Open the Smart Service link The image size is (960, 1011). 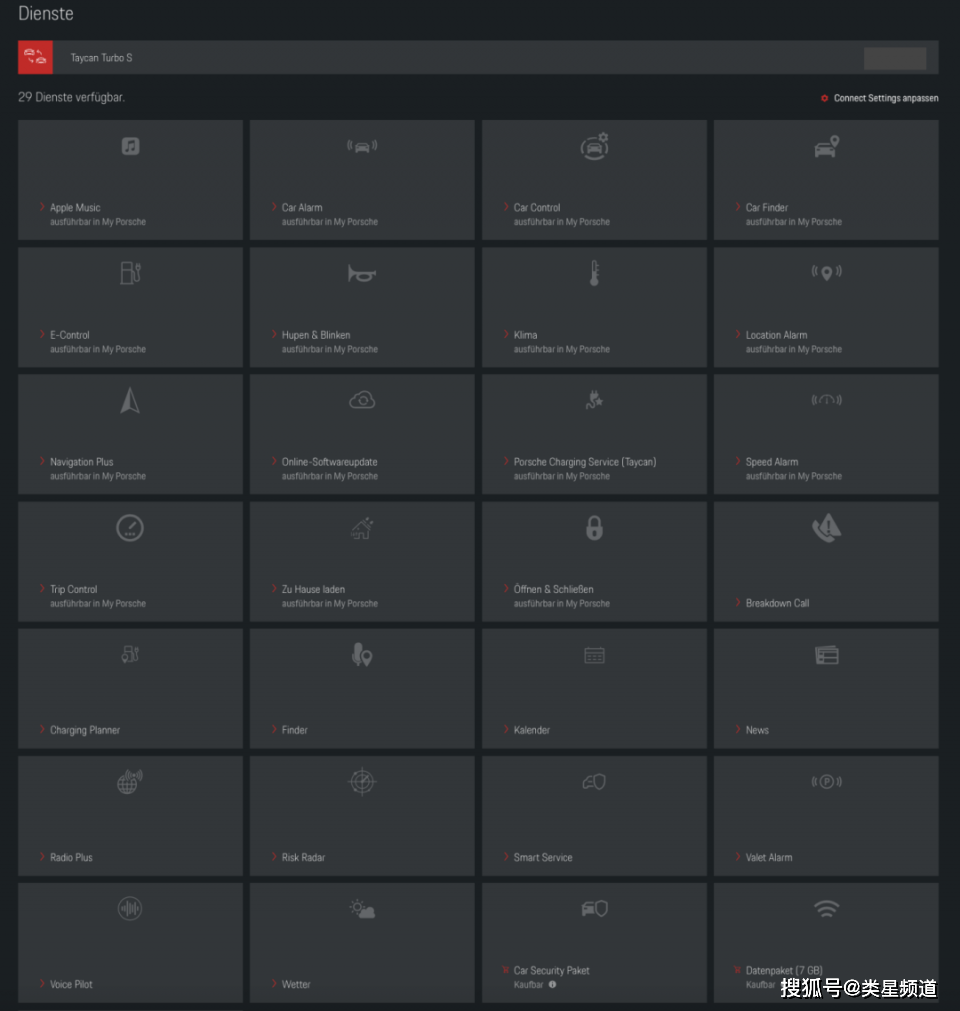click(543, 858)
